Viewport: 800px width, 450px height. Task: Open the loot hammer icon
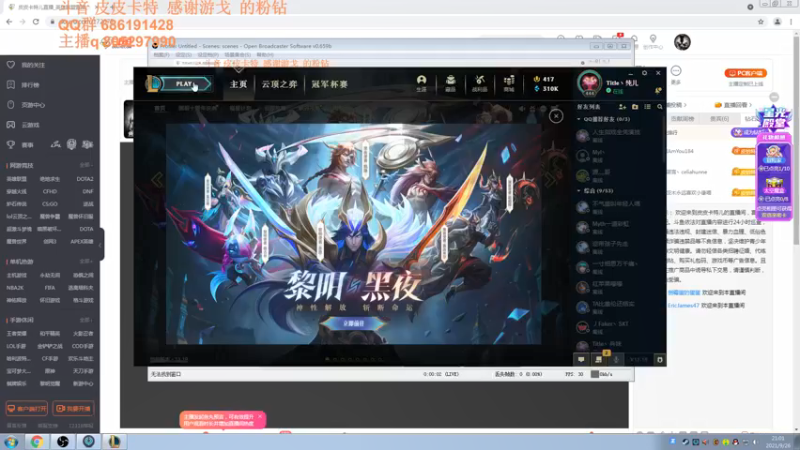[480, 83]
